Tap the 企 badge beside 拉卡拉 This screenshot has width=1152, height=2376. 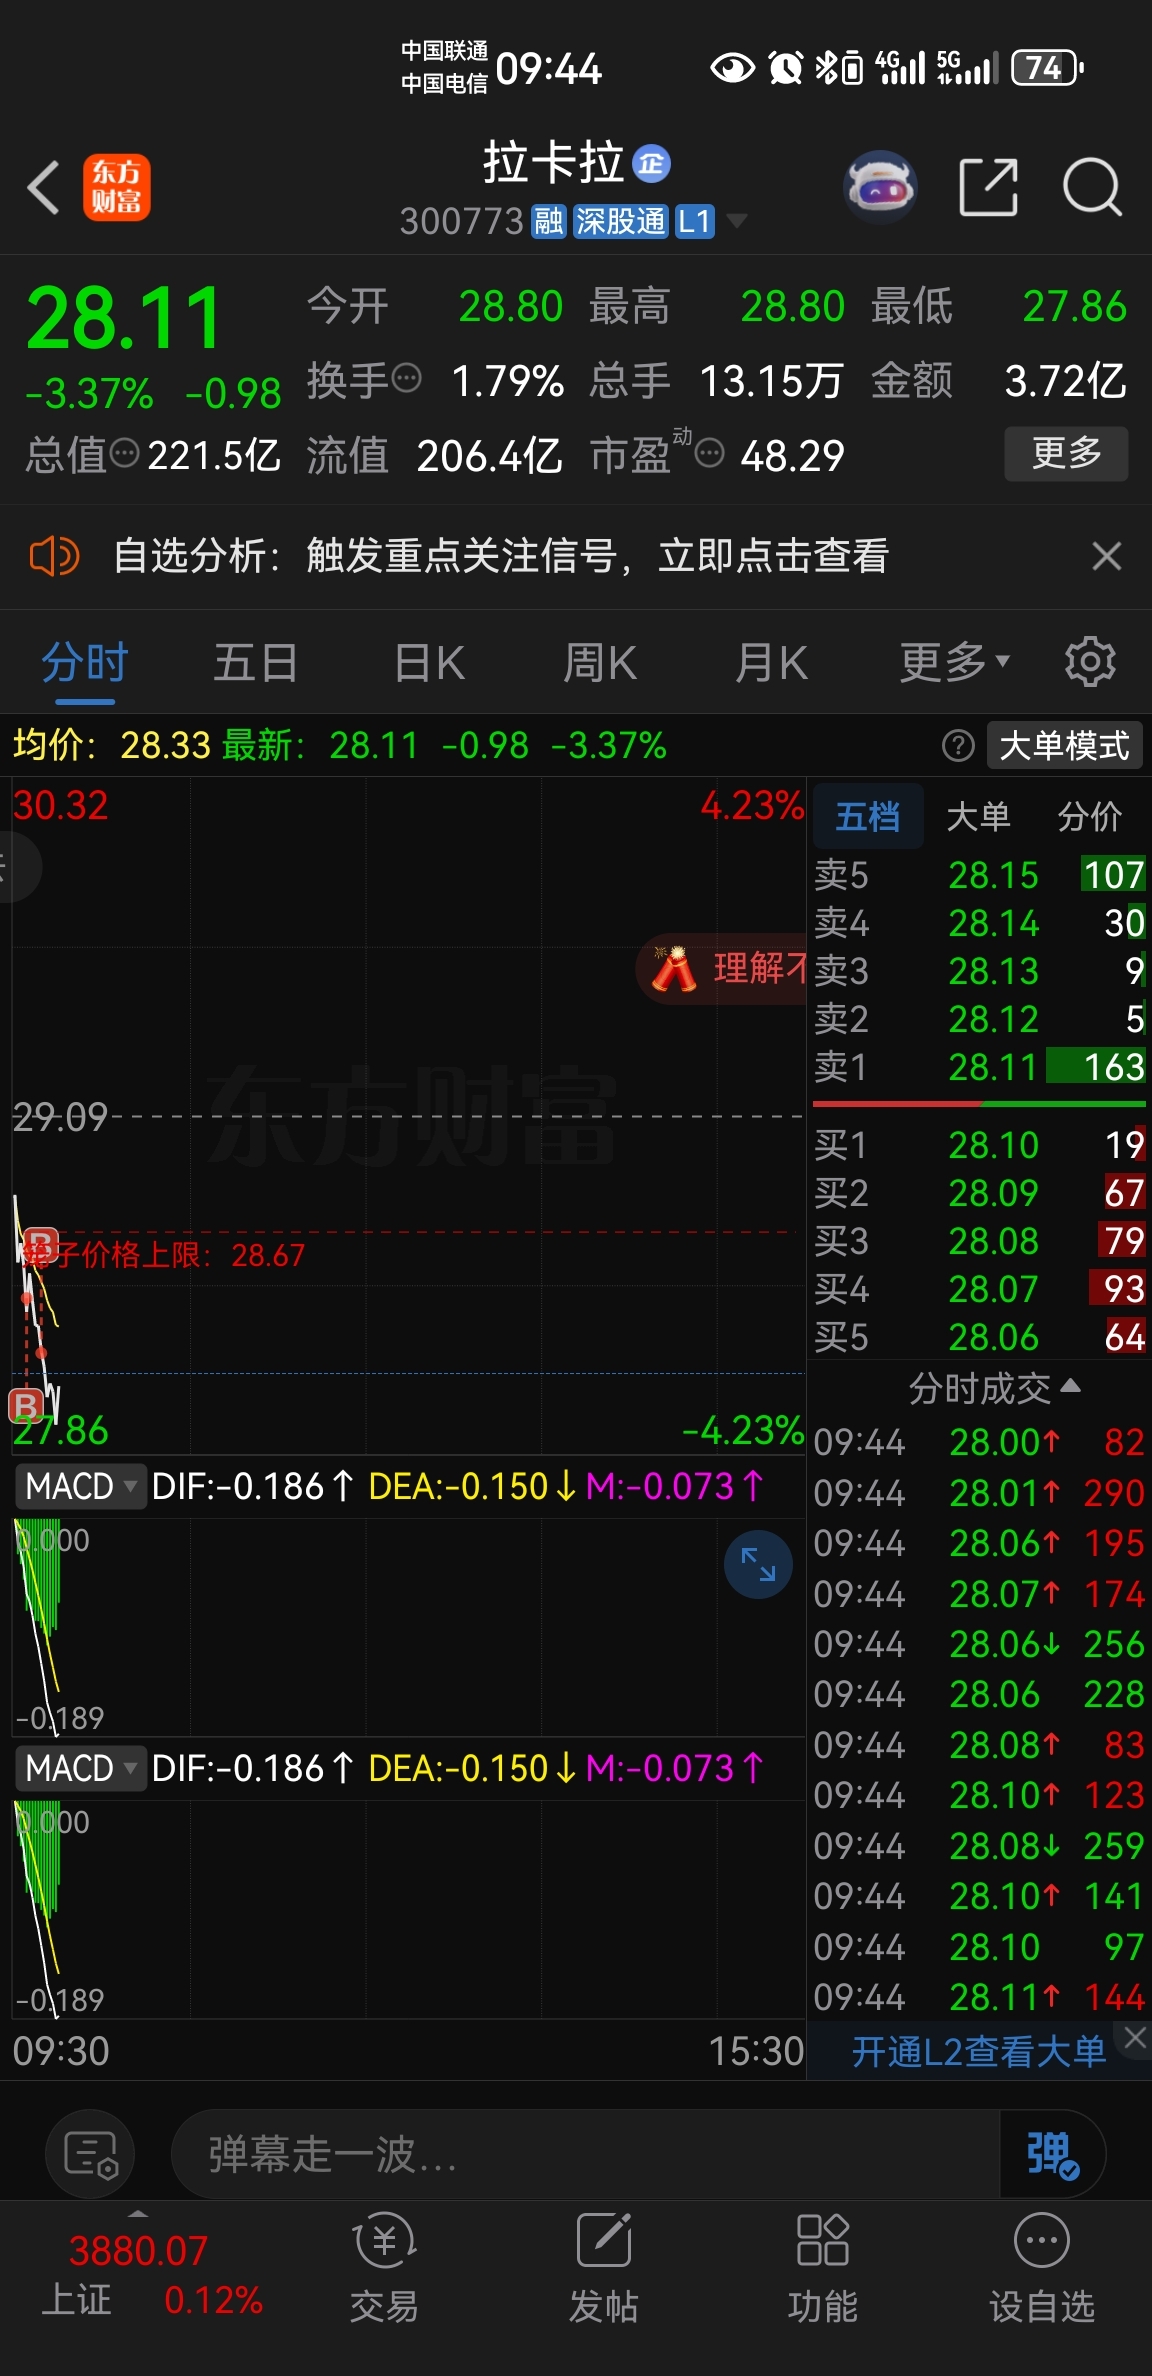pyautogui.click(x=652, y=164)
